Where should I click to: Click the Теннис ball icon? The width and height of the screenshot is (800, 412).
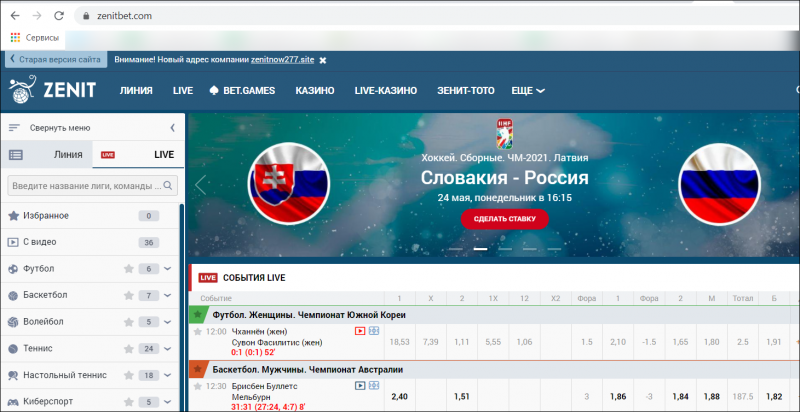point(13,349)
